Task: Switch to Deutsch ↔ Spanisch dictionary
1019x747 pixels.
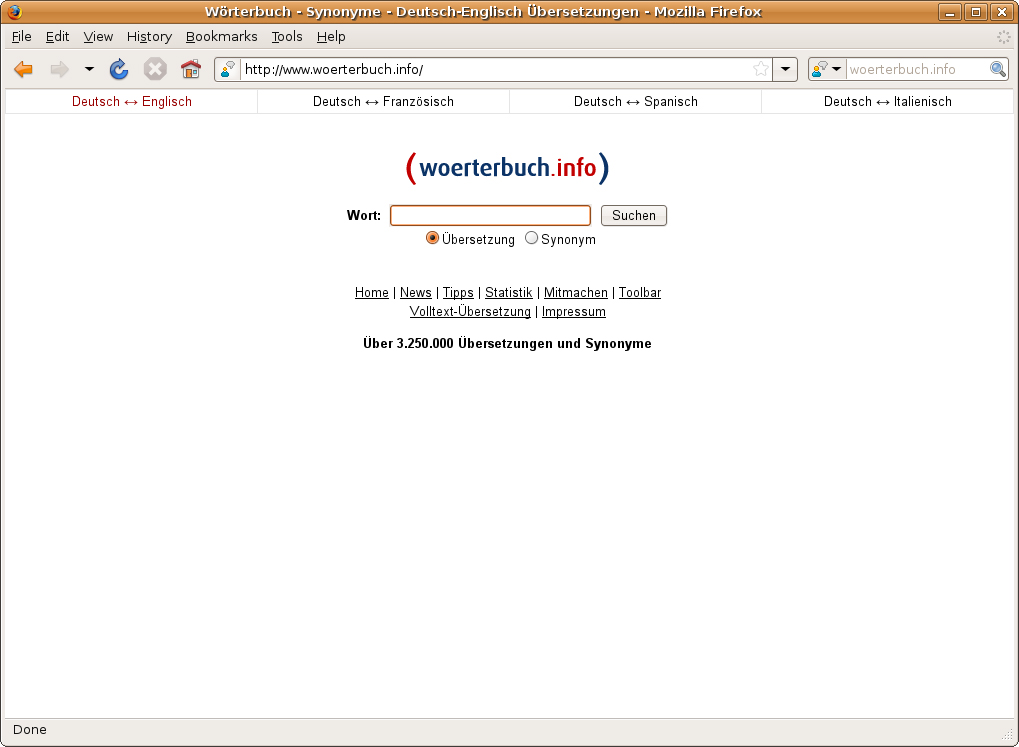Action: point(636,101)
